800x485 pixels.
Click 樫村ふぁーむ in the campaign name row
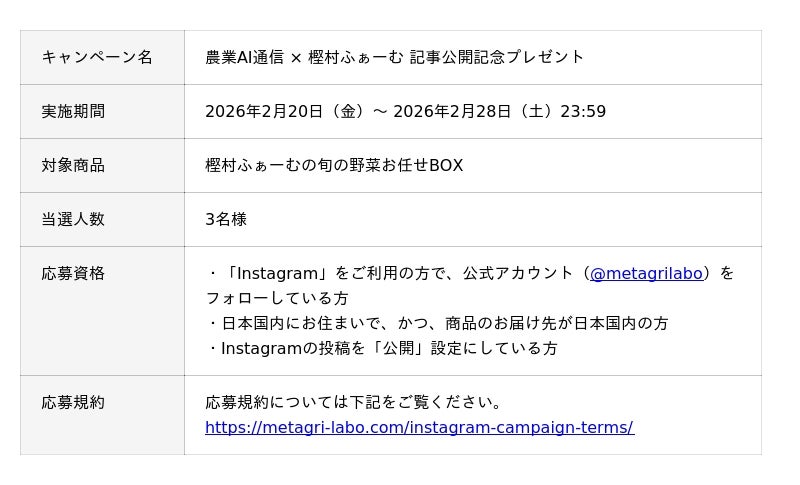[x=356, y=57]
